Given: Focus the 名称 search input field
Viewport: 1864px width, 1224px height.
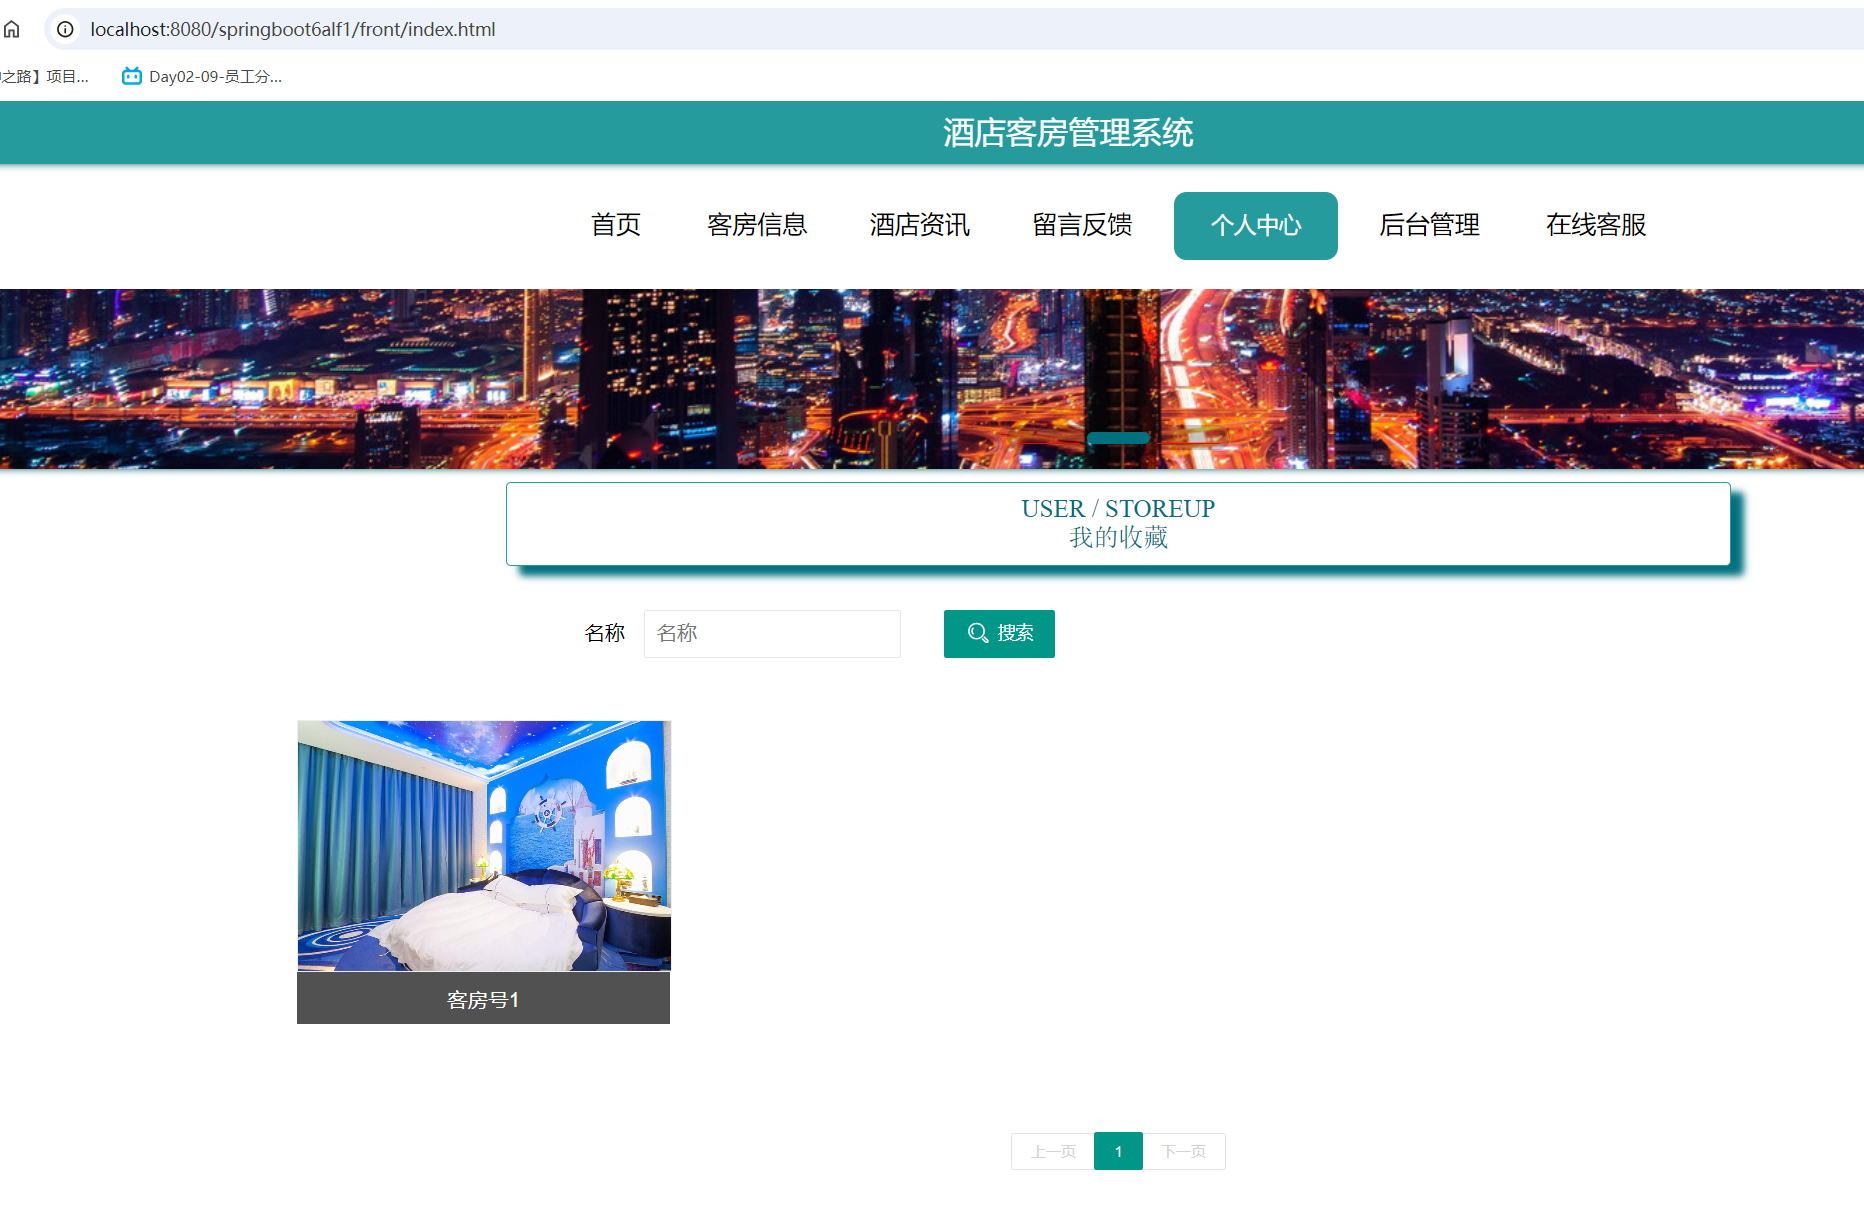Looking at the screenshot, I should click(772, 634).
